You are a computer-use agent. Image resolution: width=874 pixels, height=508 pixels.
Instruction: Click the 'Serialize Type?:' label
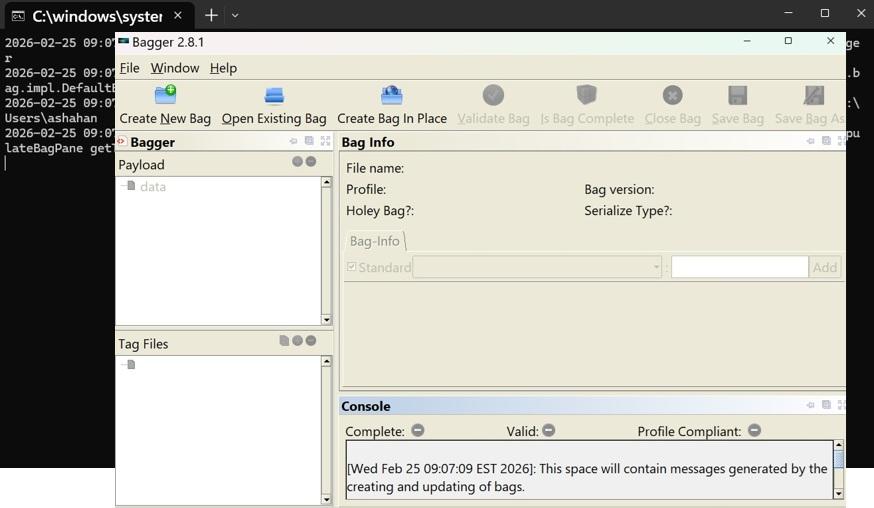[x=628, y=211]
